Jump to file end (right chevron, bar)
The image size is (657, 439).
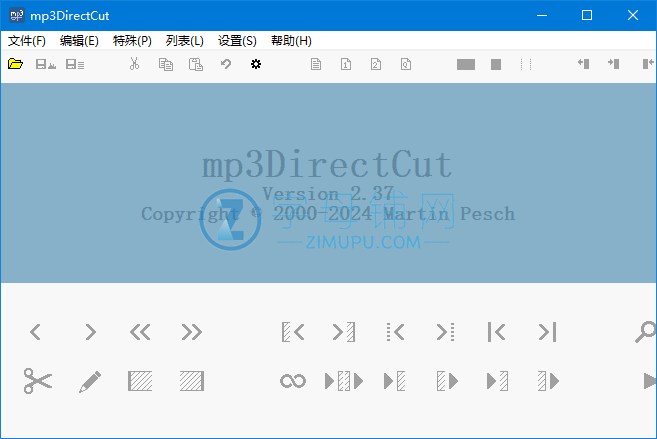[x=548, y=332]
